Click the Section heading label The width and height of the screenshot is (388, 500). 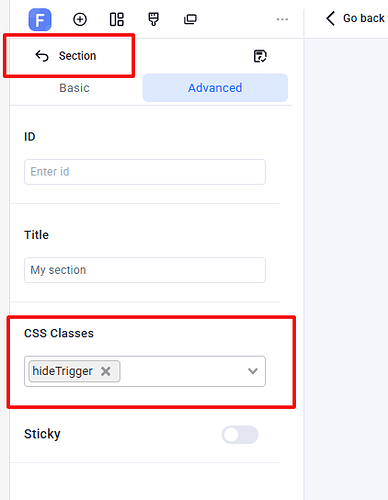(77, 56)
